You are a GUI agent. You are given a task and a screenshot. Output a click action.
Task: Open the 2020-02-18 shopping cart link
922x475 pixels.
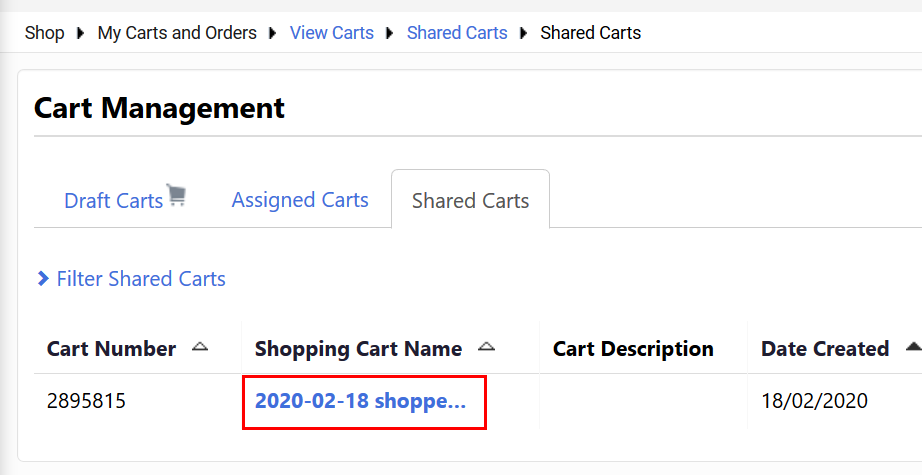point(361,401)
